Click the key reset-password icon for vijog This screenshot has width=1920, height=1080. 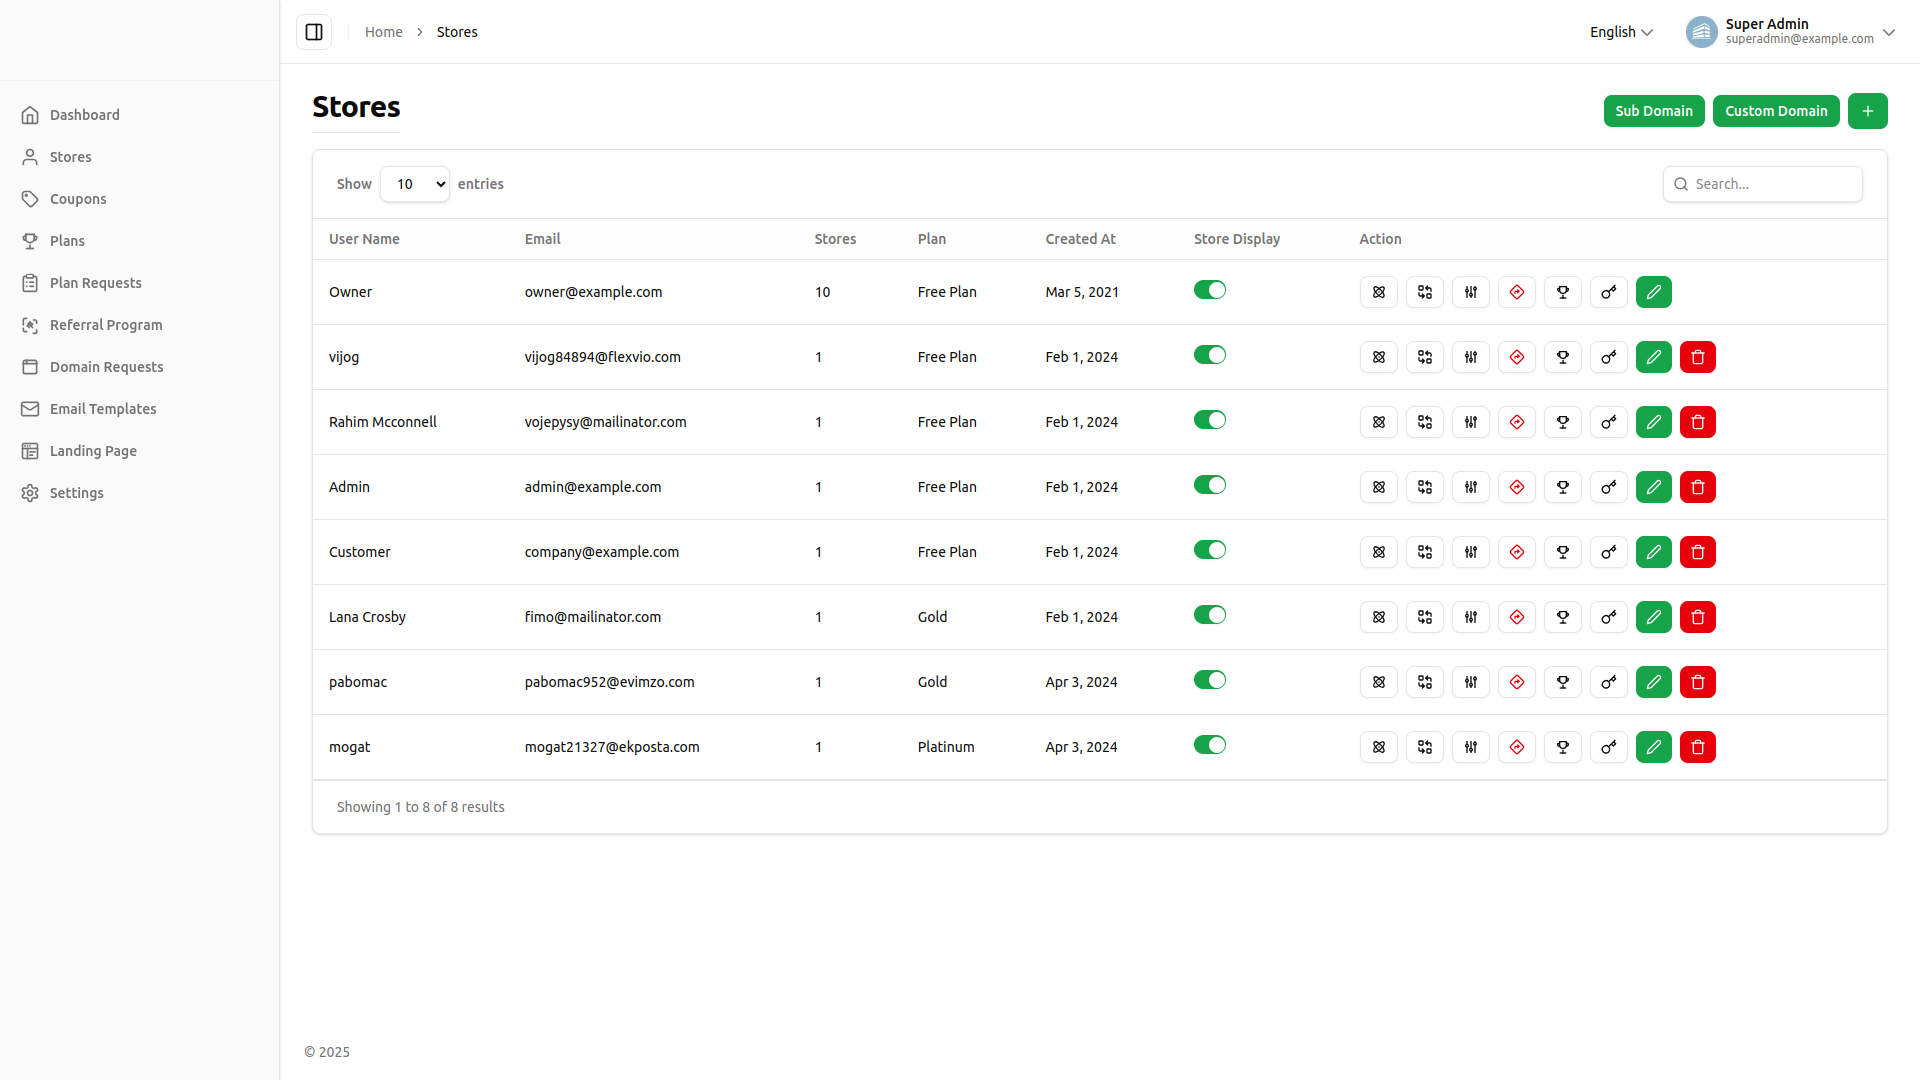click(x=1608, y=357)
